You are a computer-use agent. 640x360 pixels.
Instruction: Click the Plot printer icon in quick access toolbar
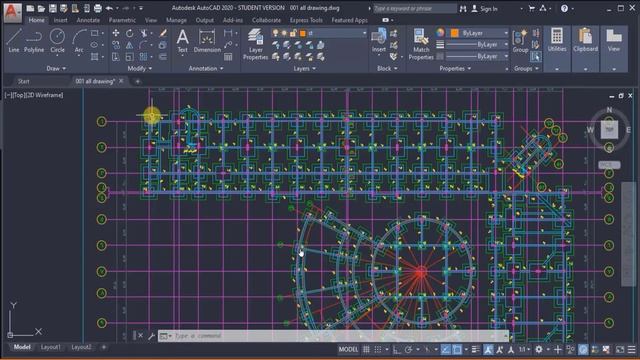98,8
